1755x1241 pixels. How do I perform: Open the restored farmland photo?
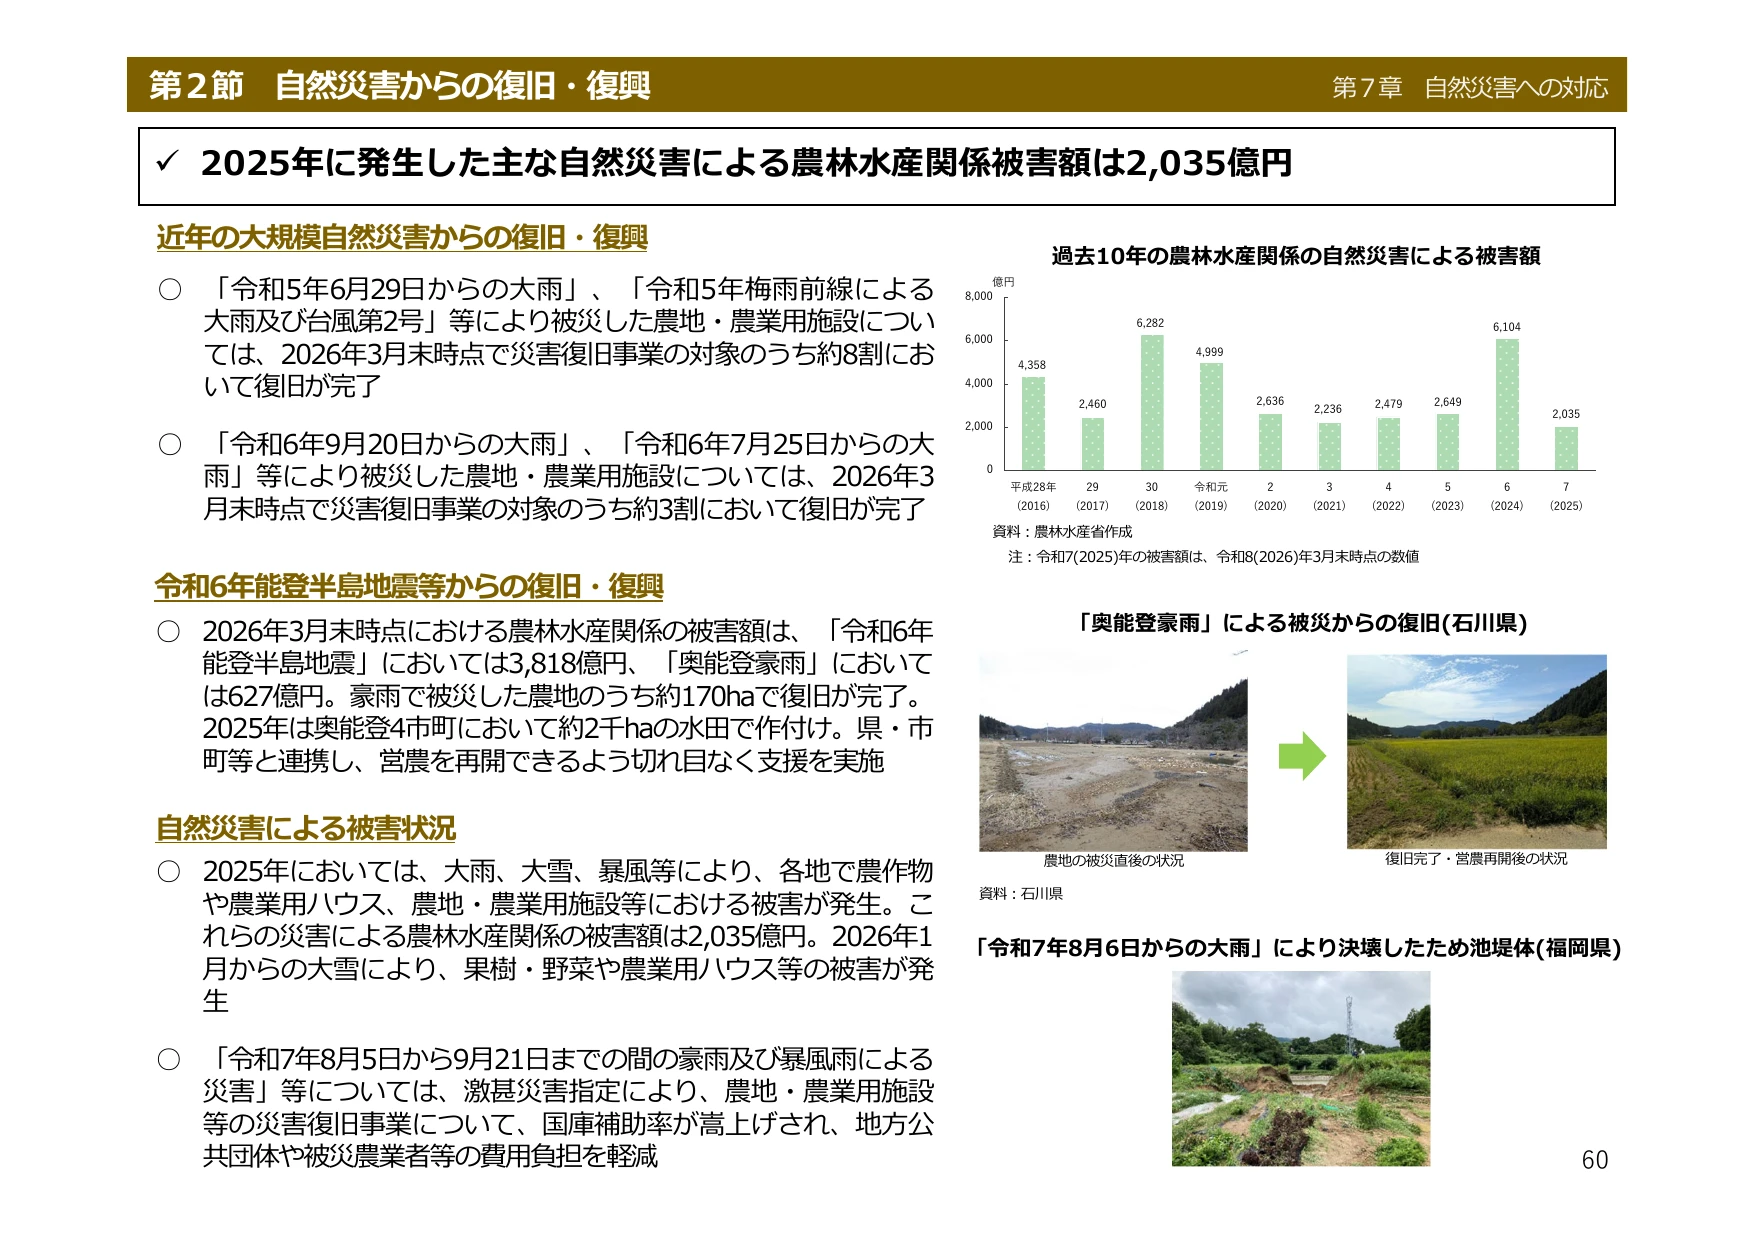pyautogui.click(x=1476, y=751)
